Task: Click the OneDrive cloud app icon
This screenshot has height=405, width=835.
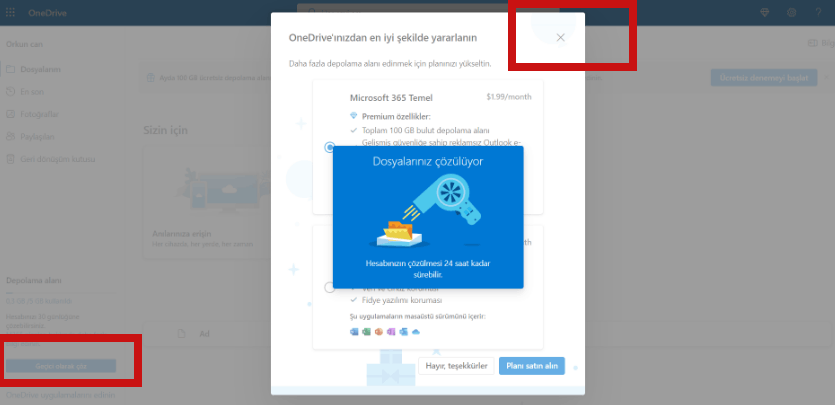Action: (416, 332)
